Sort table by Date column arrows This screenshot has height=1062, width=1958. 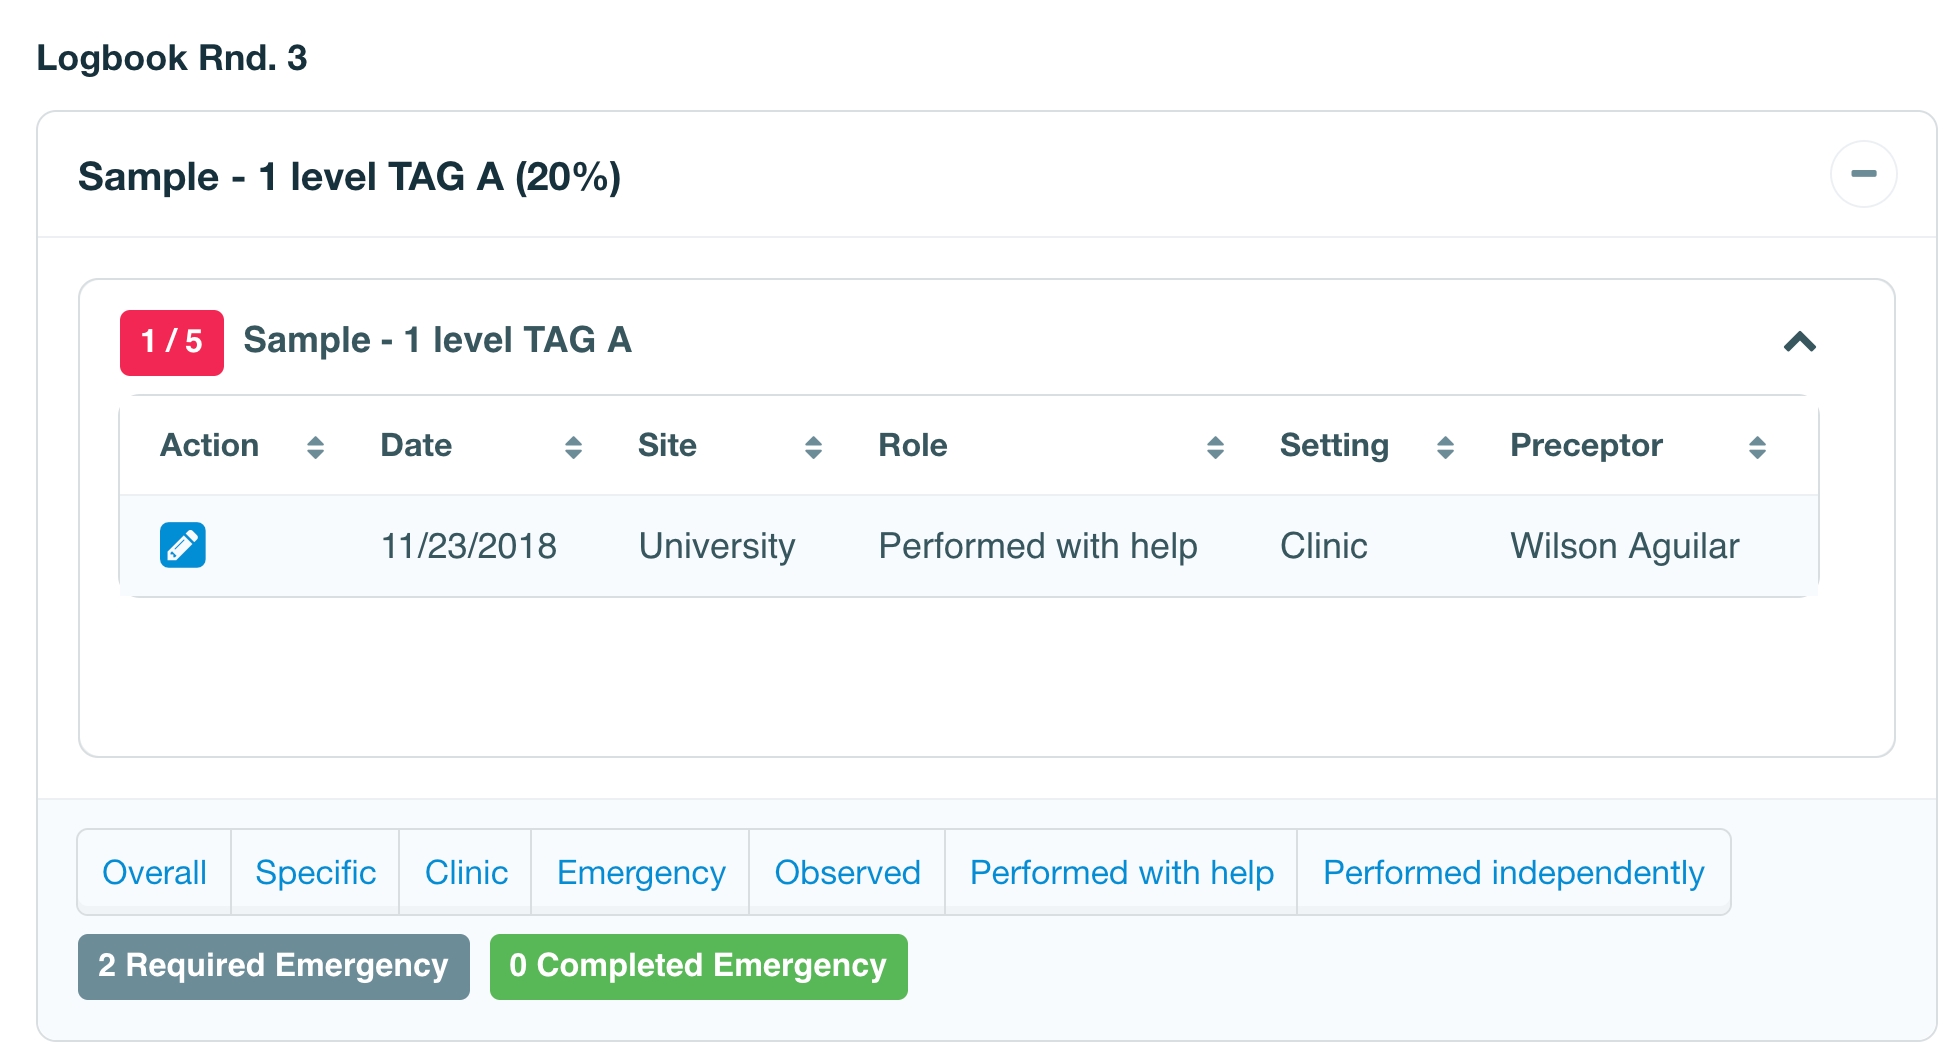(573, 447)
